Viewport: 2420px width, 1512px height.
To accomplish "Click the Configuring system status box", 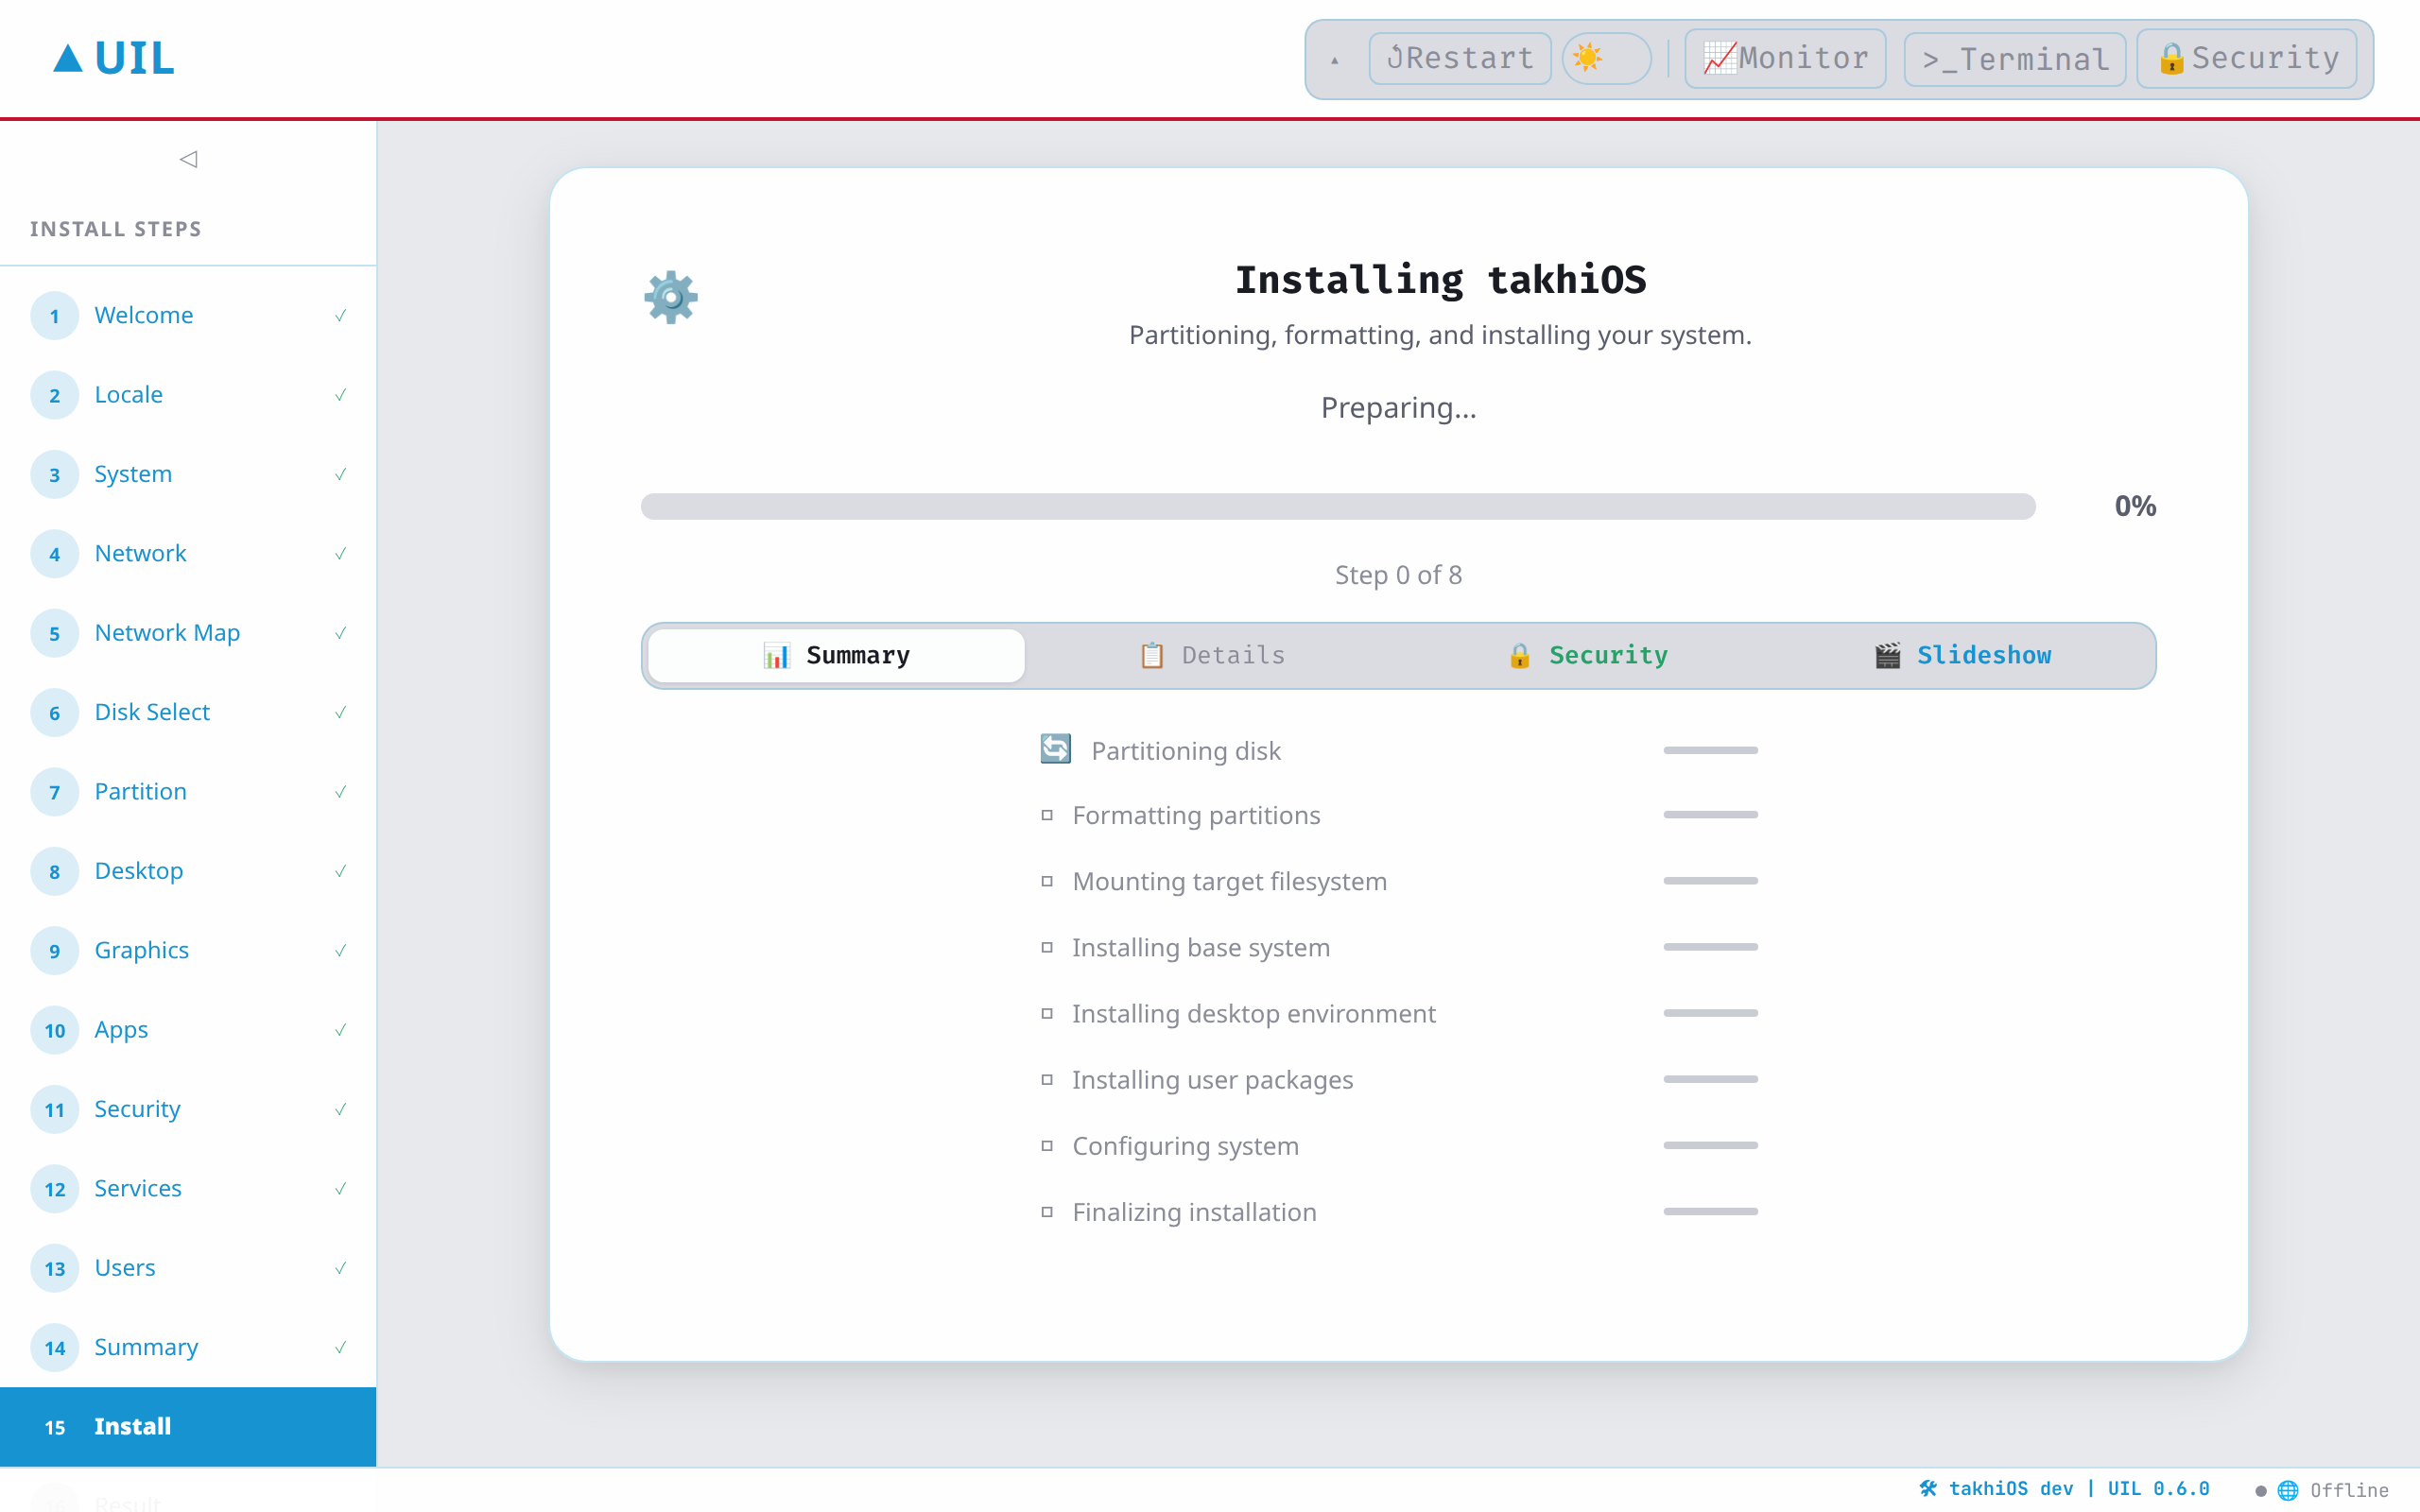I will tap(1047, 1145).
